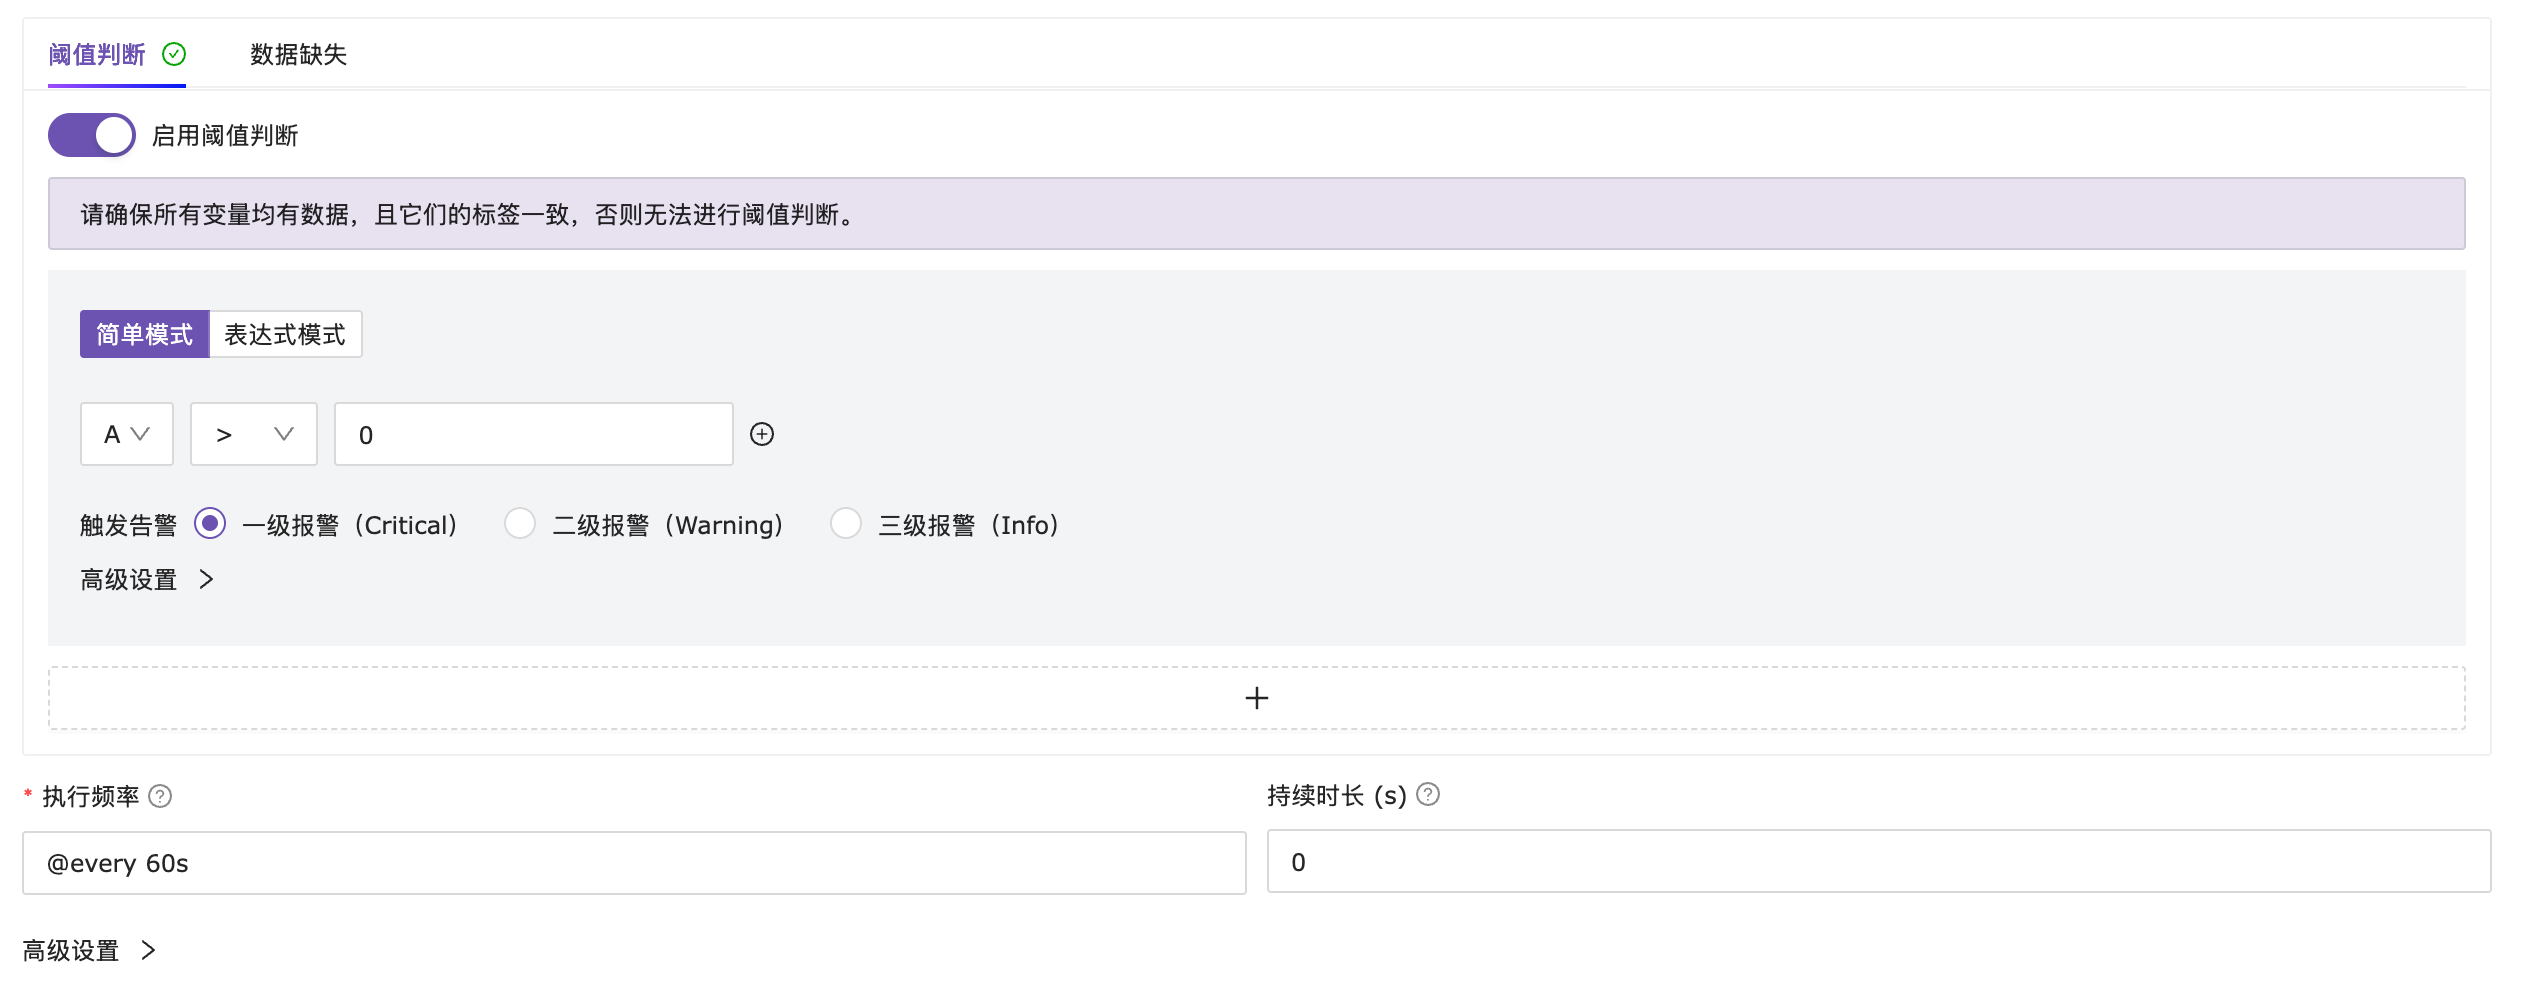Expand 高级设置 inside the threshold rule panel
Image resolution: width=2528 pixels, height=1004 pixels.
click(147, 580)
